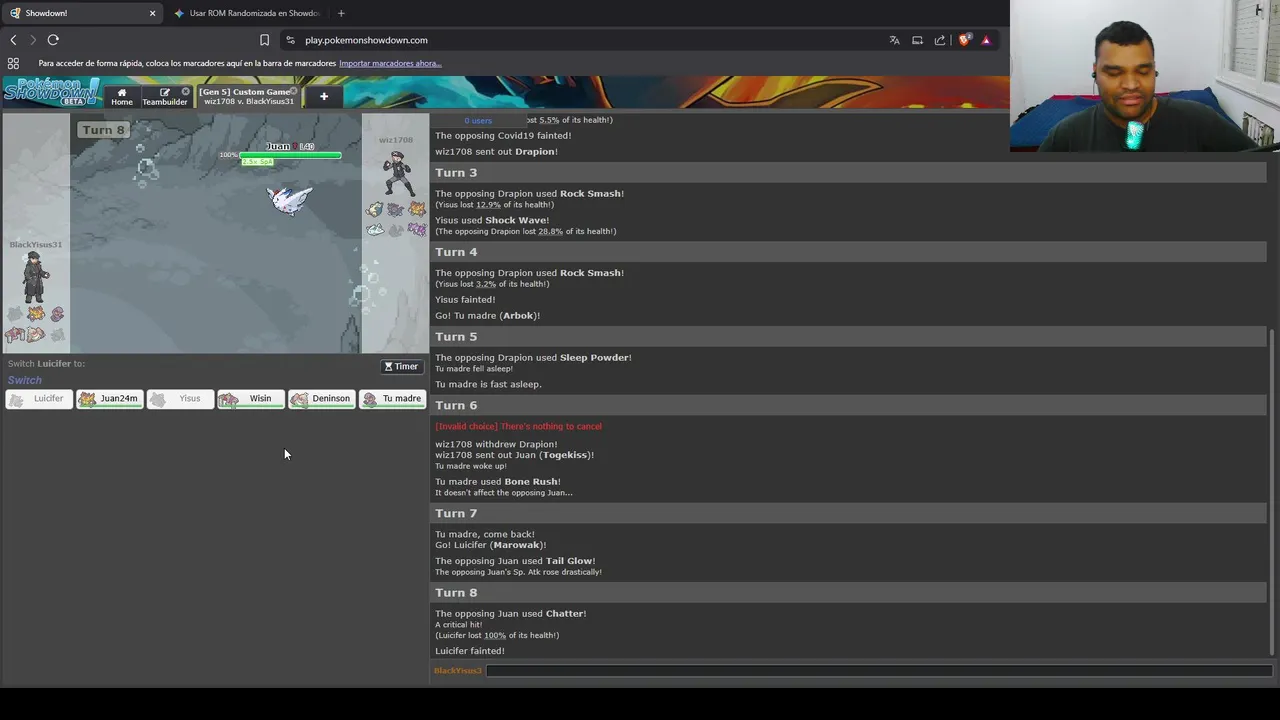Go forward in browser
Viewport: 1280px width, 720px height.
[33, 40]
